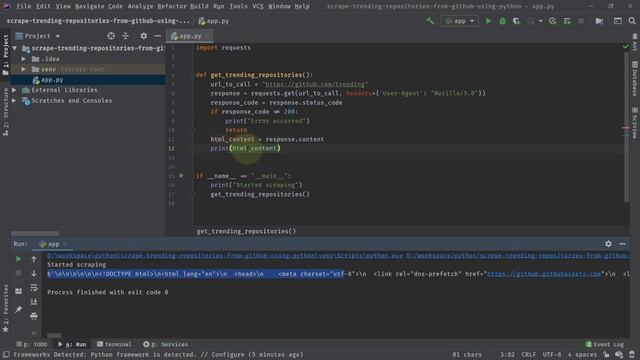Expand the venv folder
Screen dimensions: 640x360
click(24, 69)
